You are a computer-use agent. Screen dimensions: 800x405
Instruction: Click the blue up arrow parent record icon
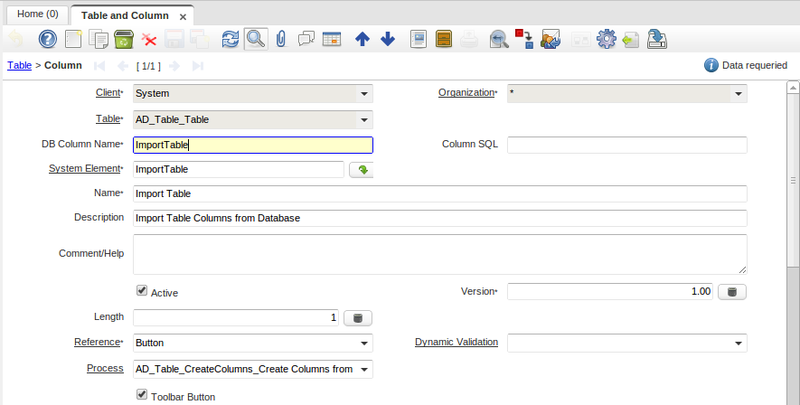362,39
